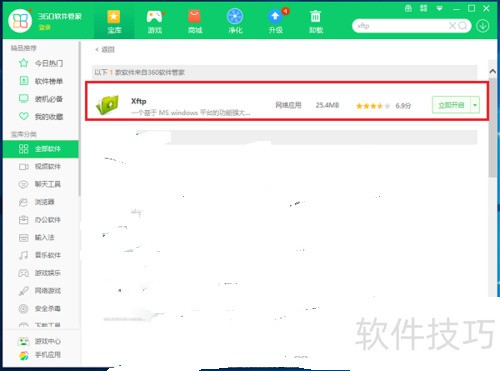Click the 网络应用 category label
This screenshot has width=500, height=371.
coord(288,105)
